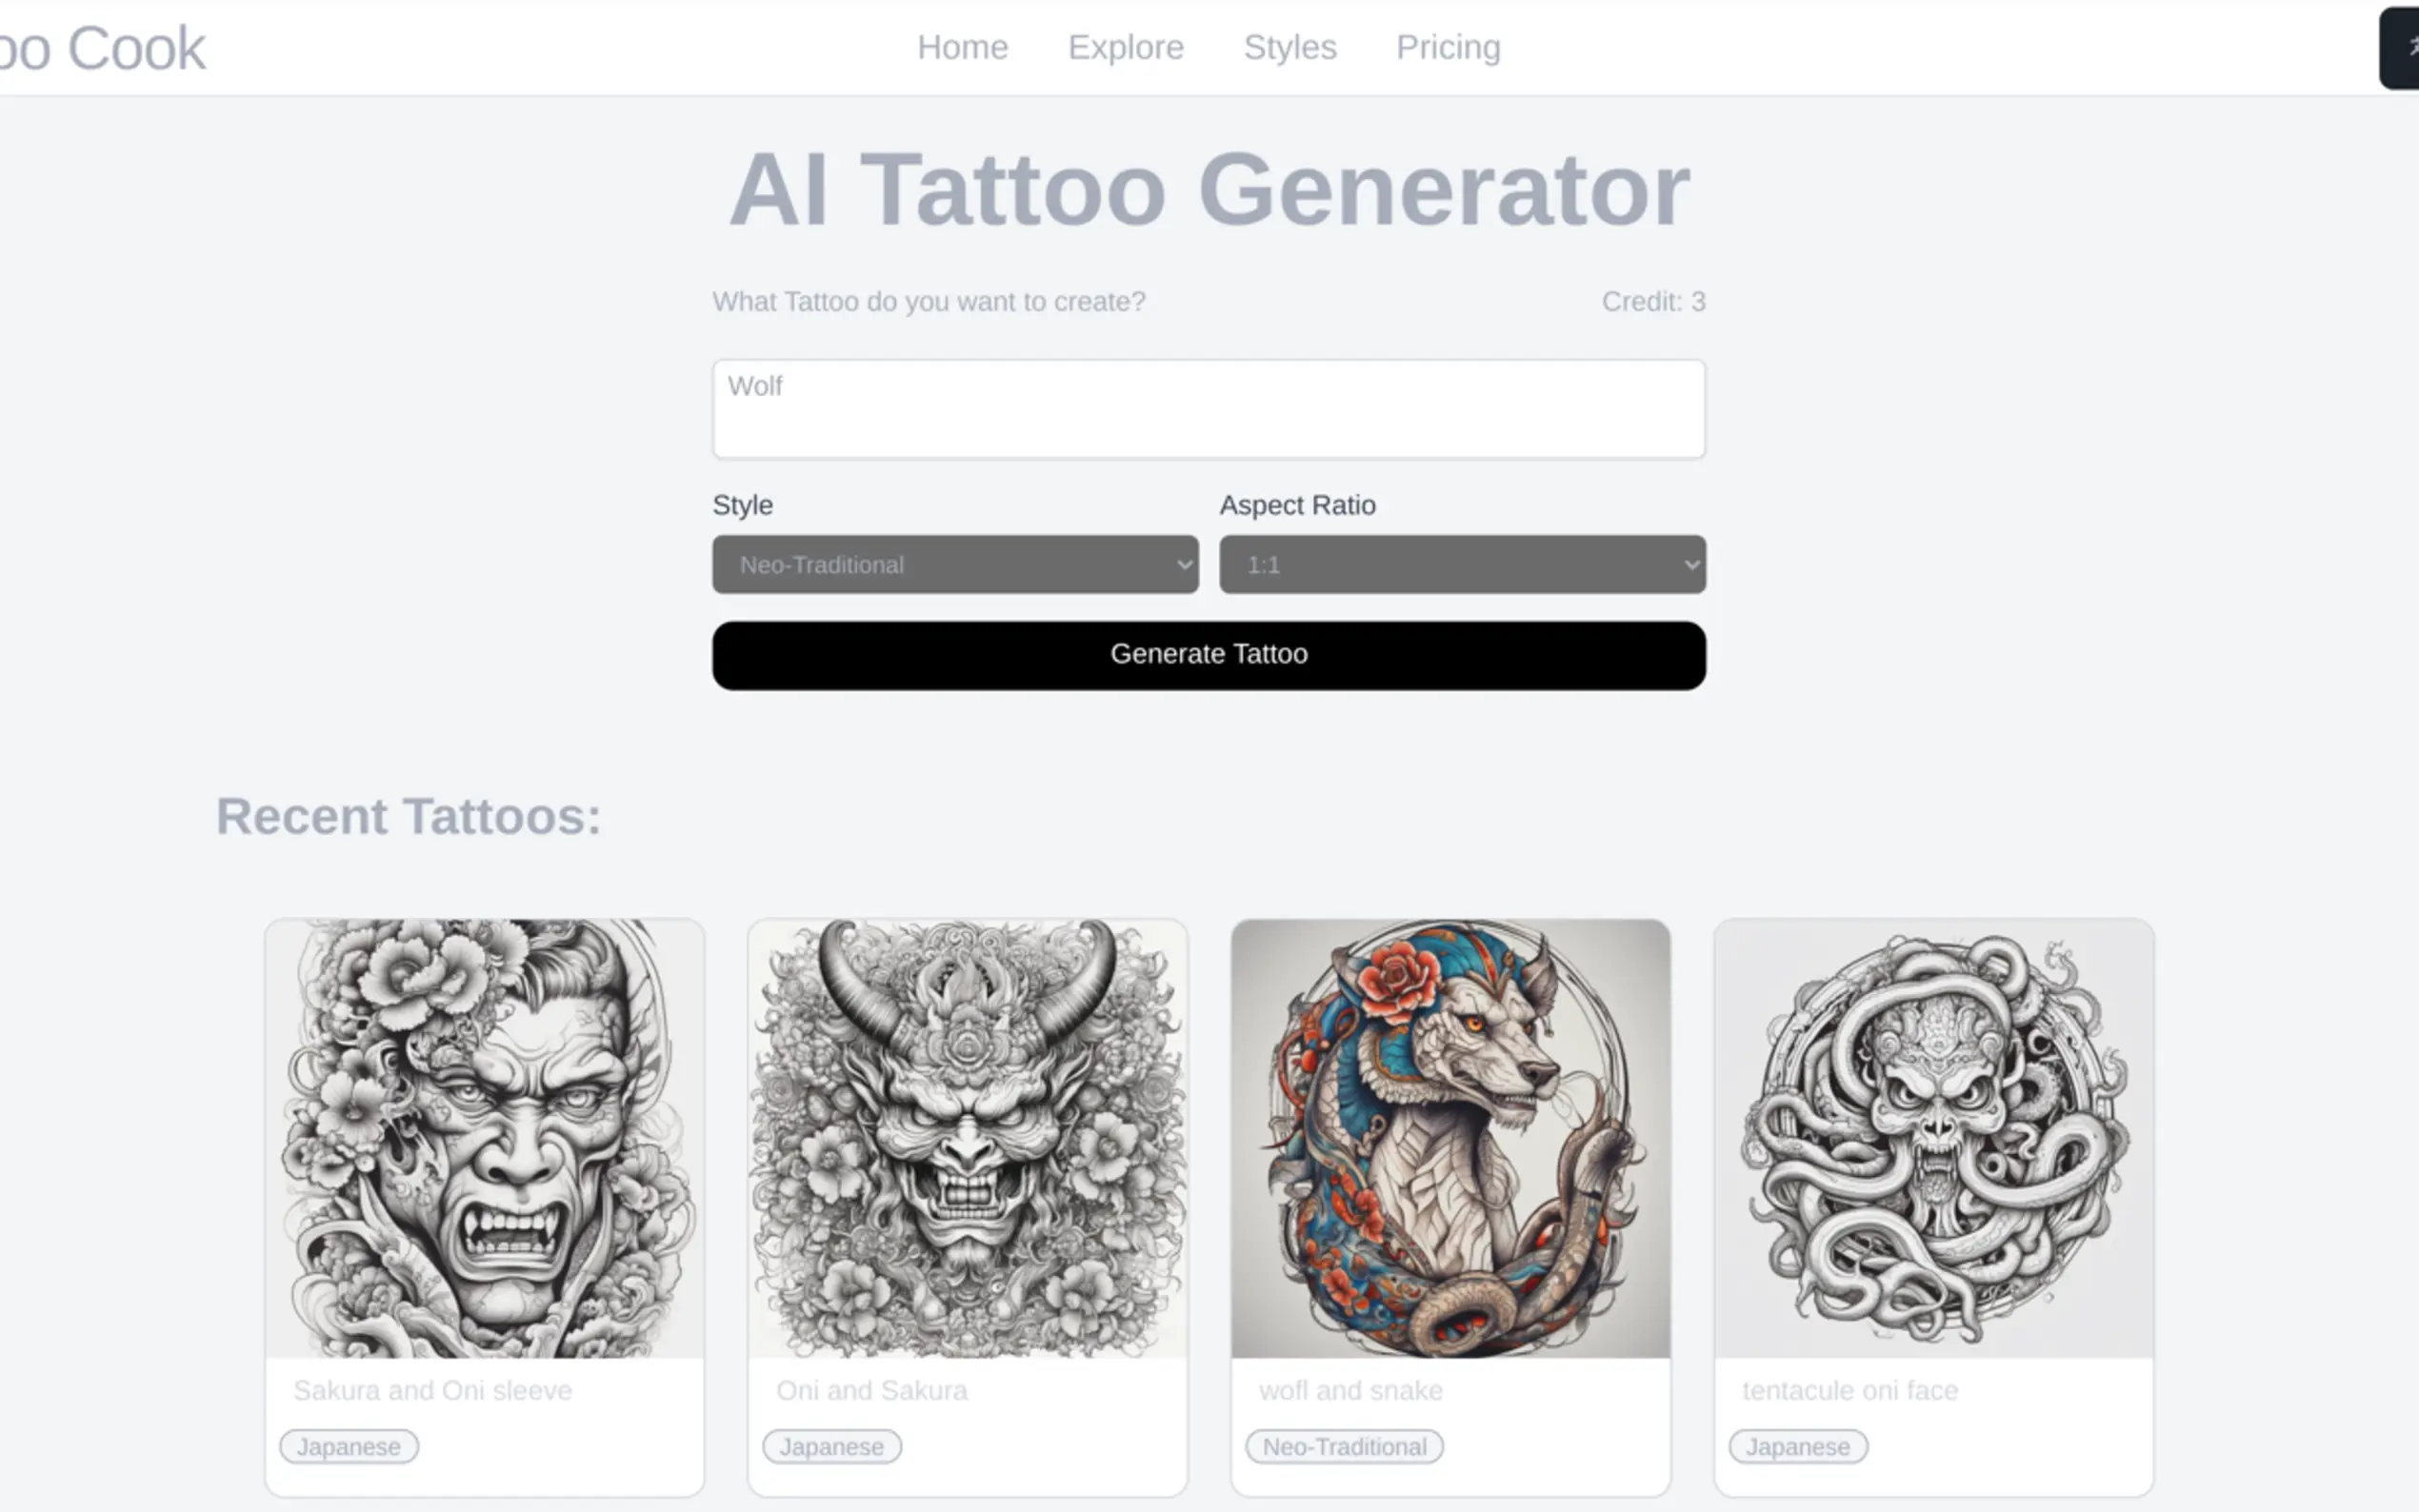Visit the Pricing page
This screenshot has height=1512, width=2419.
click(x=1447, y=47)
